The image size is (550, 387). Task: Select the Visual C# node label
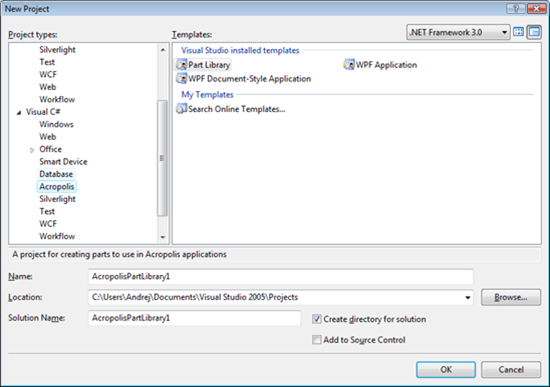pos(43,112)
